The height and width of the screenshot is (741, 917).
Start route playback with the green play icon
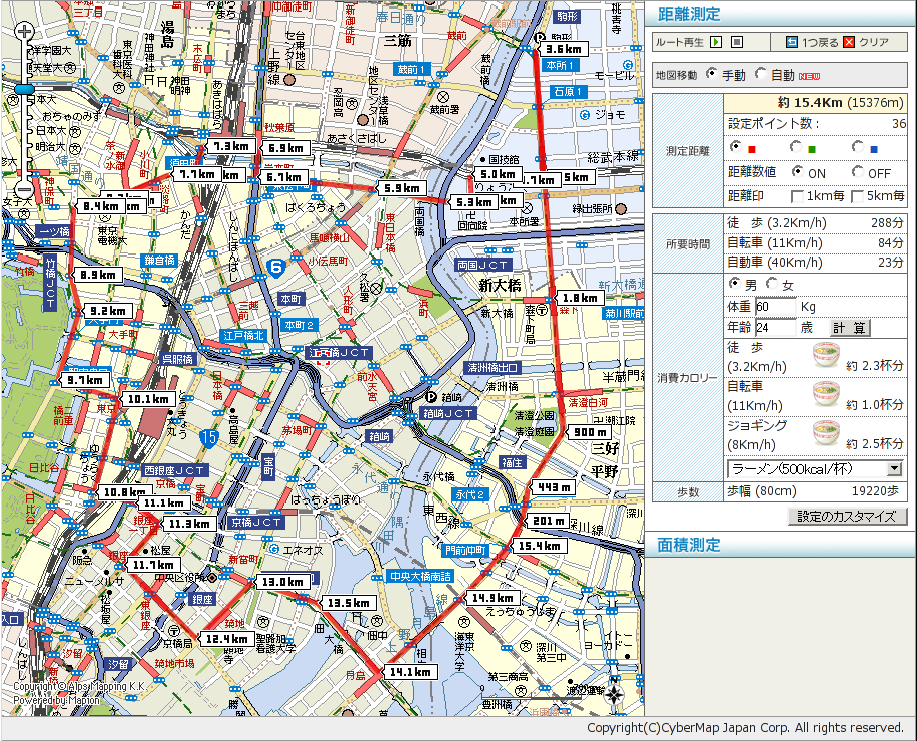click(x=716, y=42)
